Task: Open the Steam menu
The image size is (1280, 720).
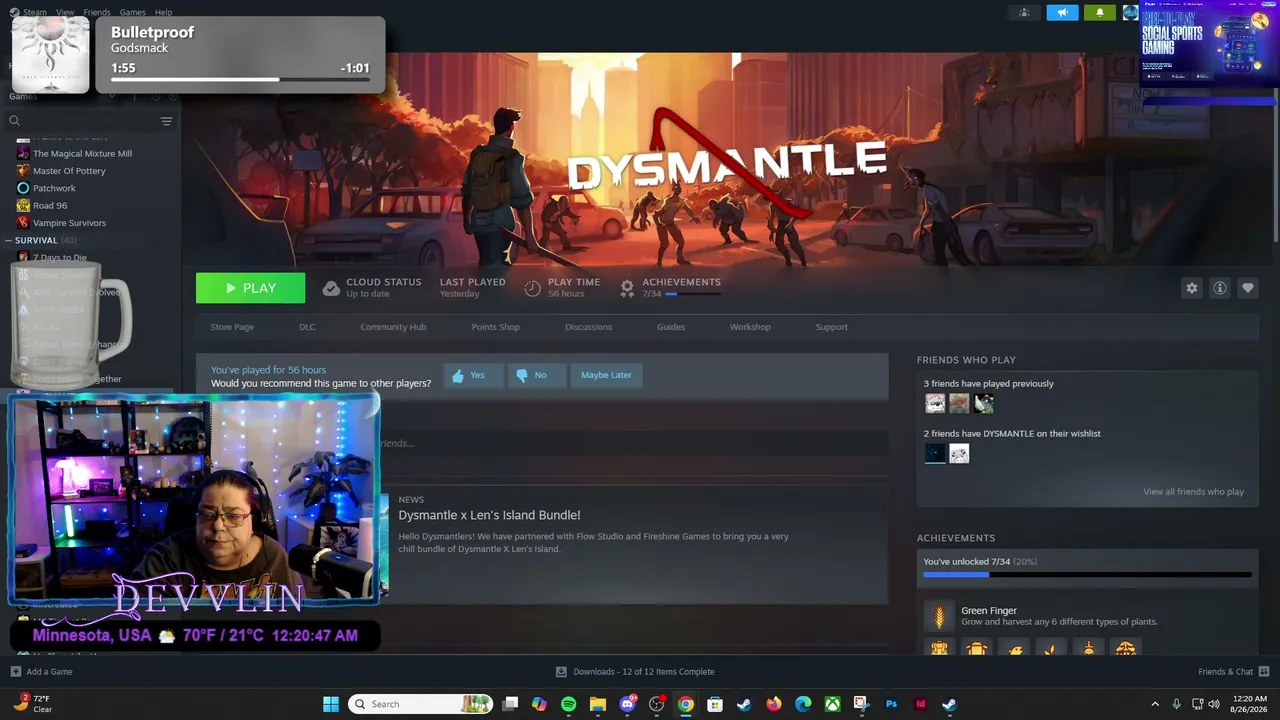Action: pos(35,12)
